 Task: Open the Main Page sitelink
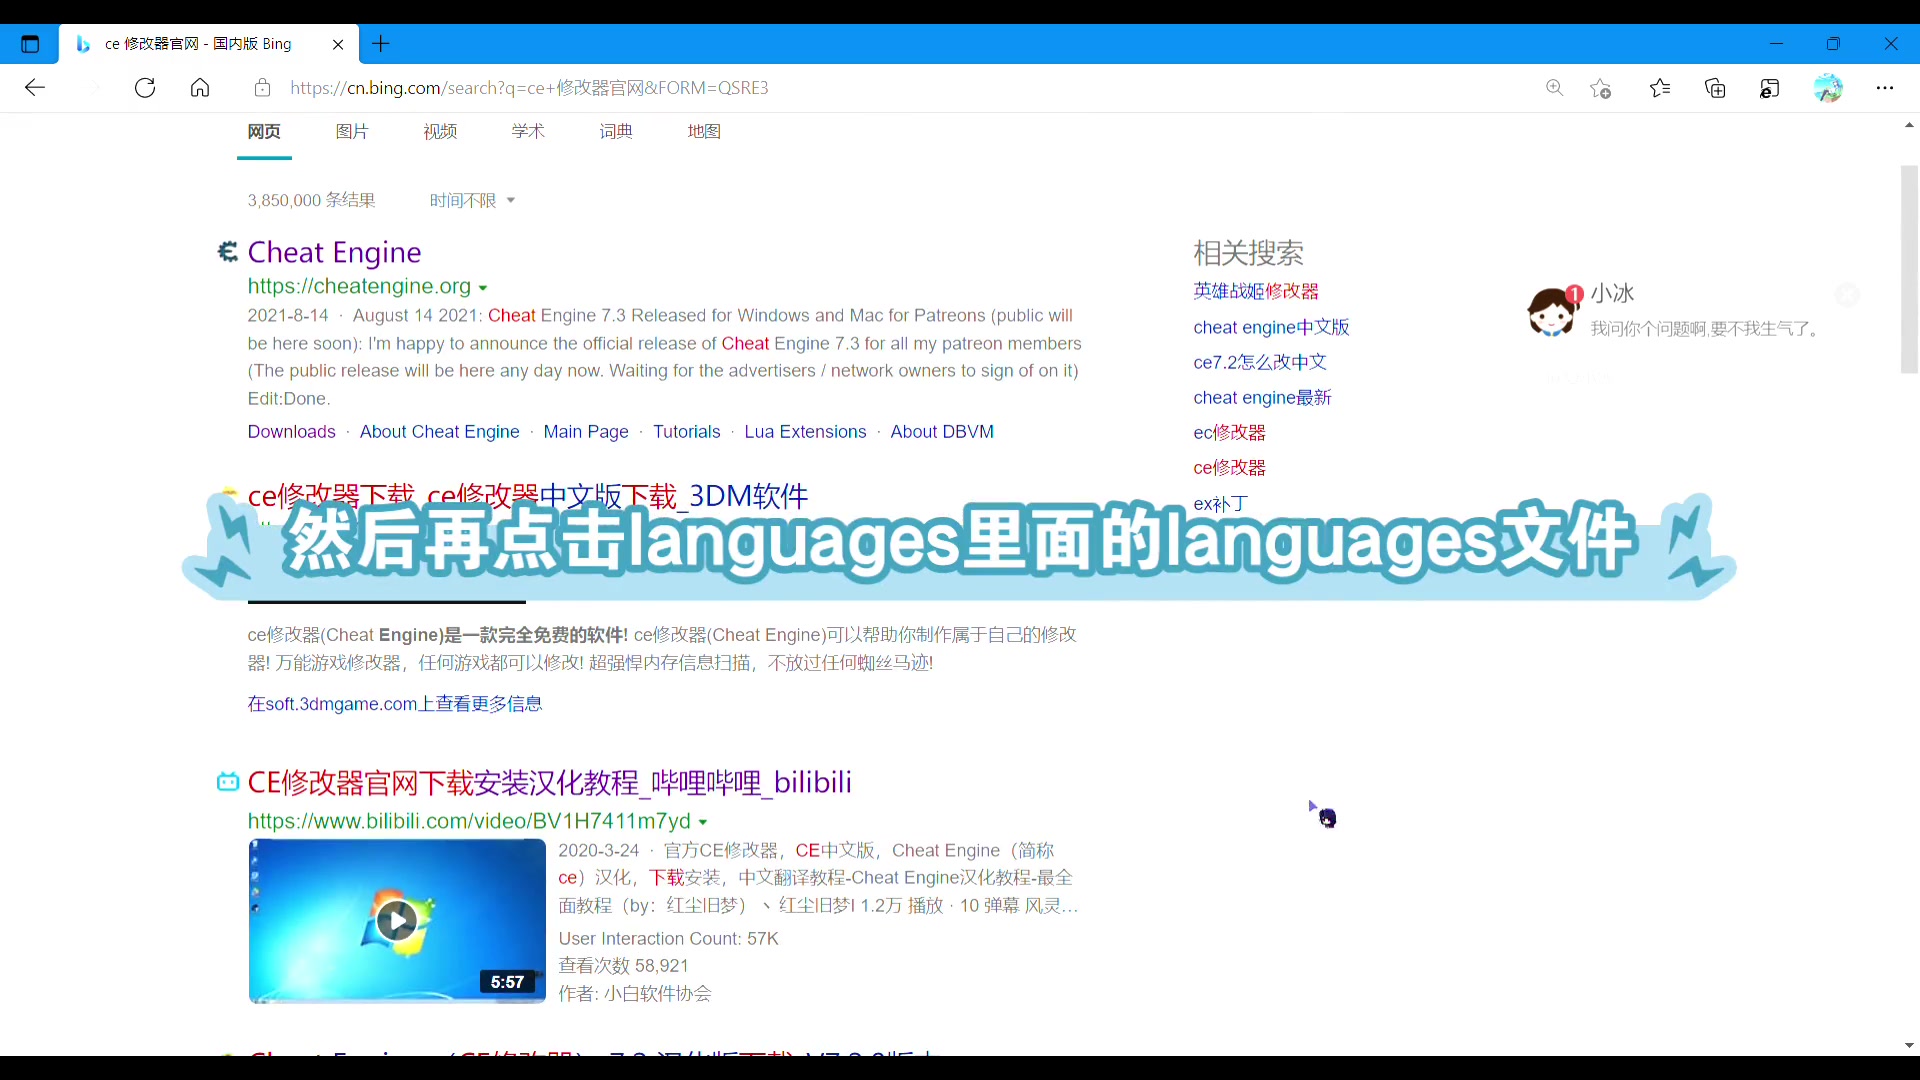pyautogui.click(x=586, y=432)
